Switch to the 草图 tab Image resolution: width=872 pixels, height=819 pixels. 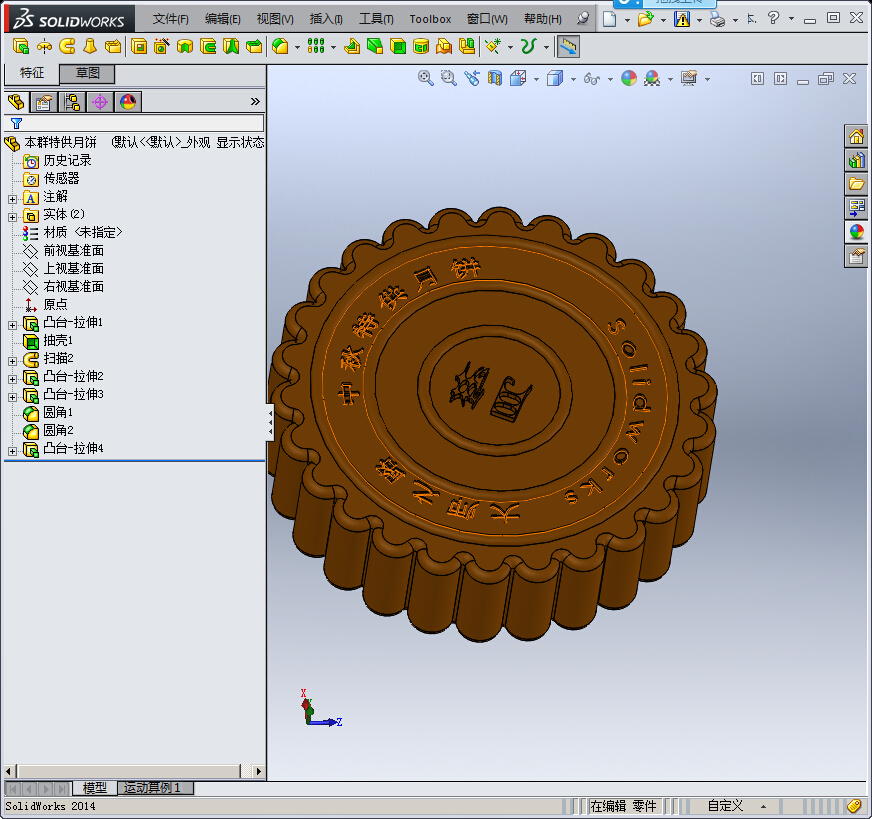(87, 73)
